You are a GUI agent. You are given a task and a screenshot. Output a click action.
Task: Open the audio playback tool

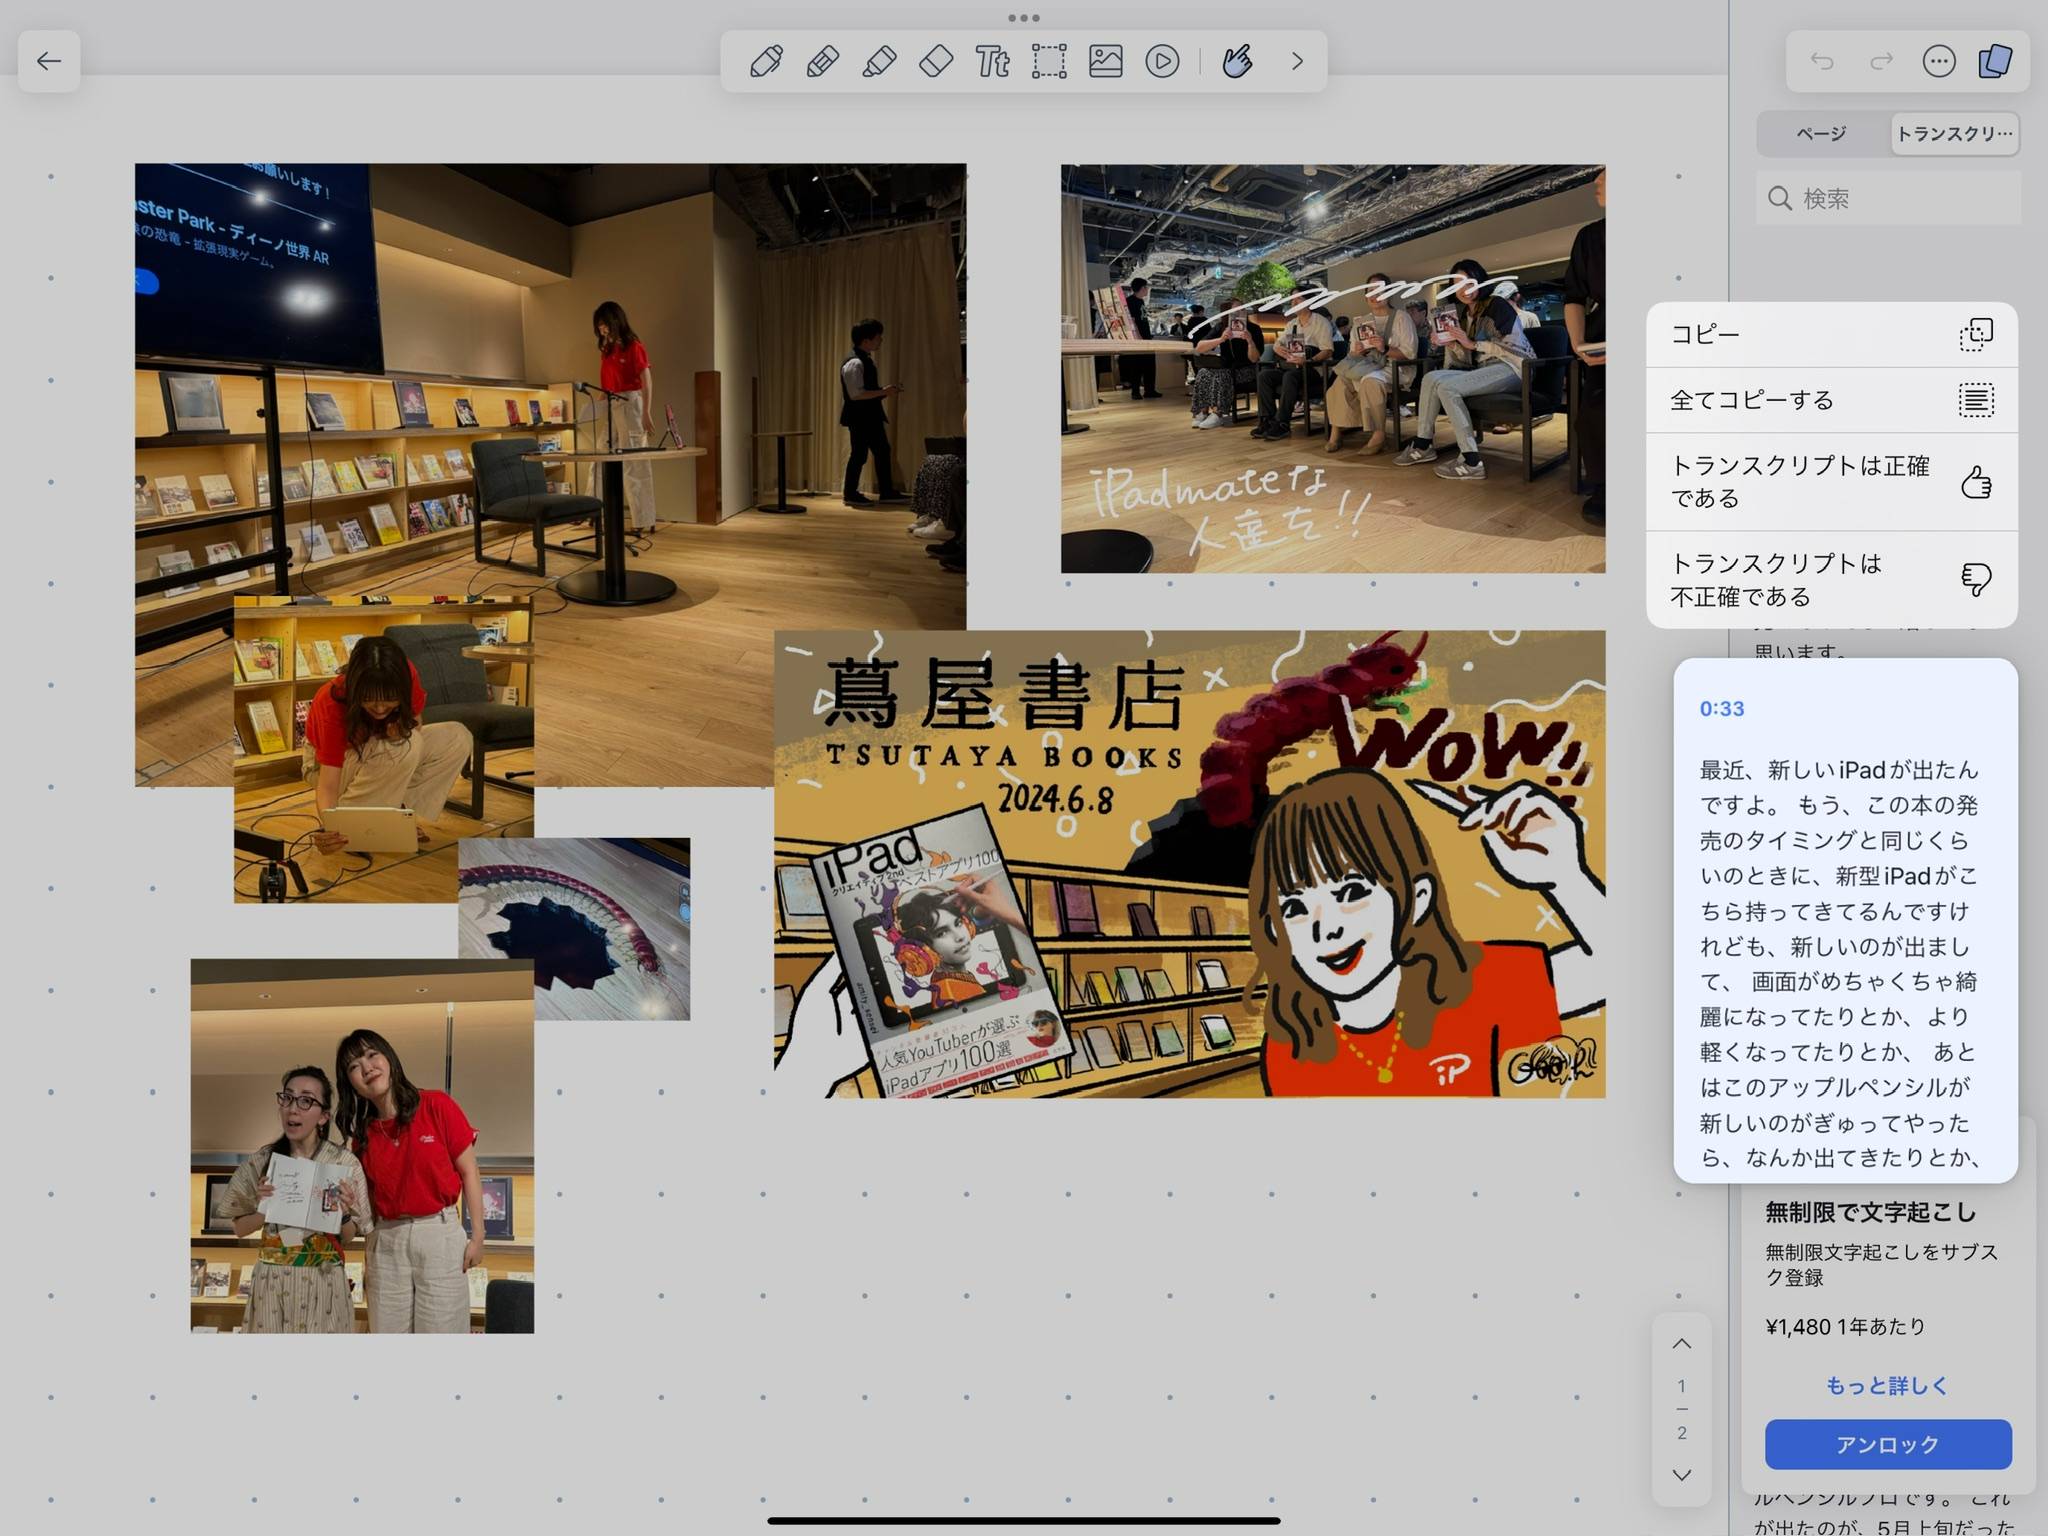[x=1162, y=61]
